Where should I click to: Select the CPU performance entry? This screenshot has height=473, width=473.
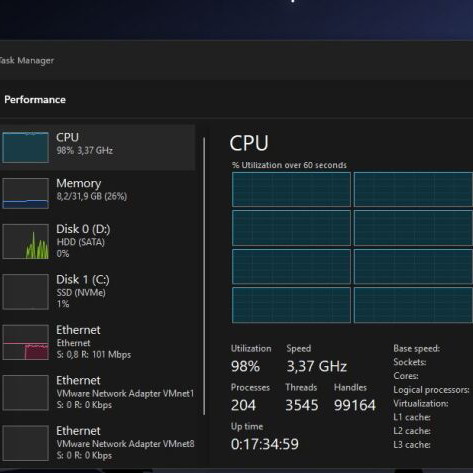pyautogui.click(x=97, y=147)
